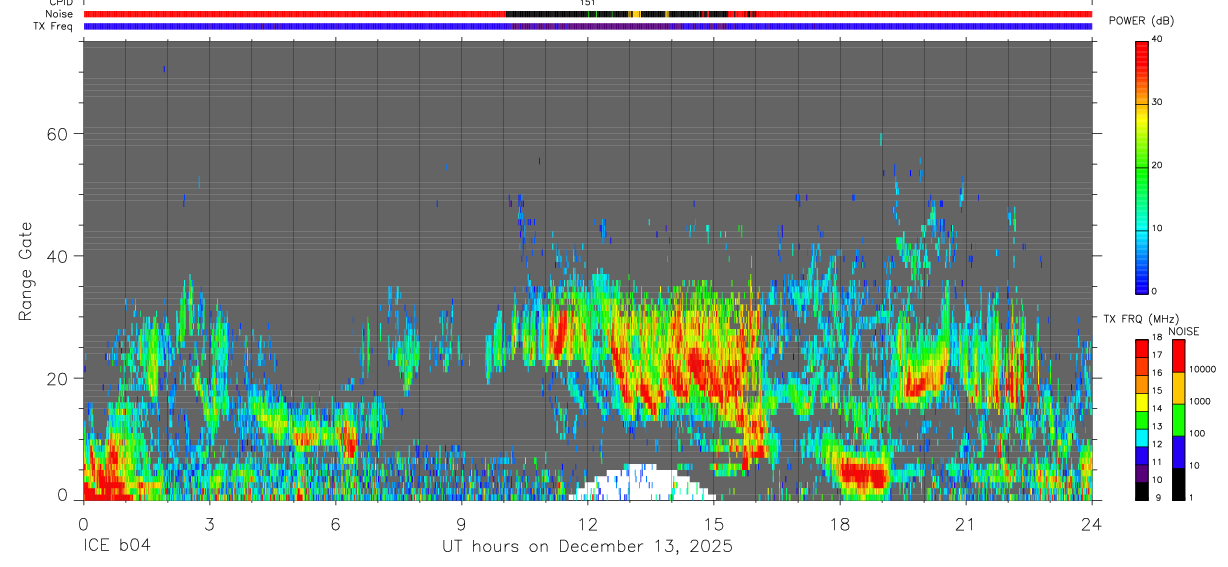Screen dimensions: 1228x567
Task: Select the '24' hour tick on time axis
Action: (x=1092, y=524)
